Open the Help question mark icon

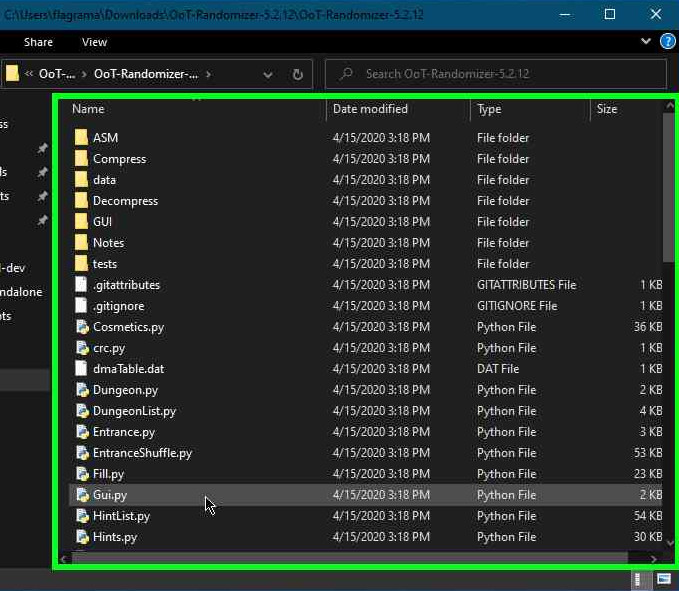pos(667,42)
